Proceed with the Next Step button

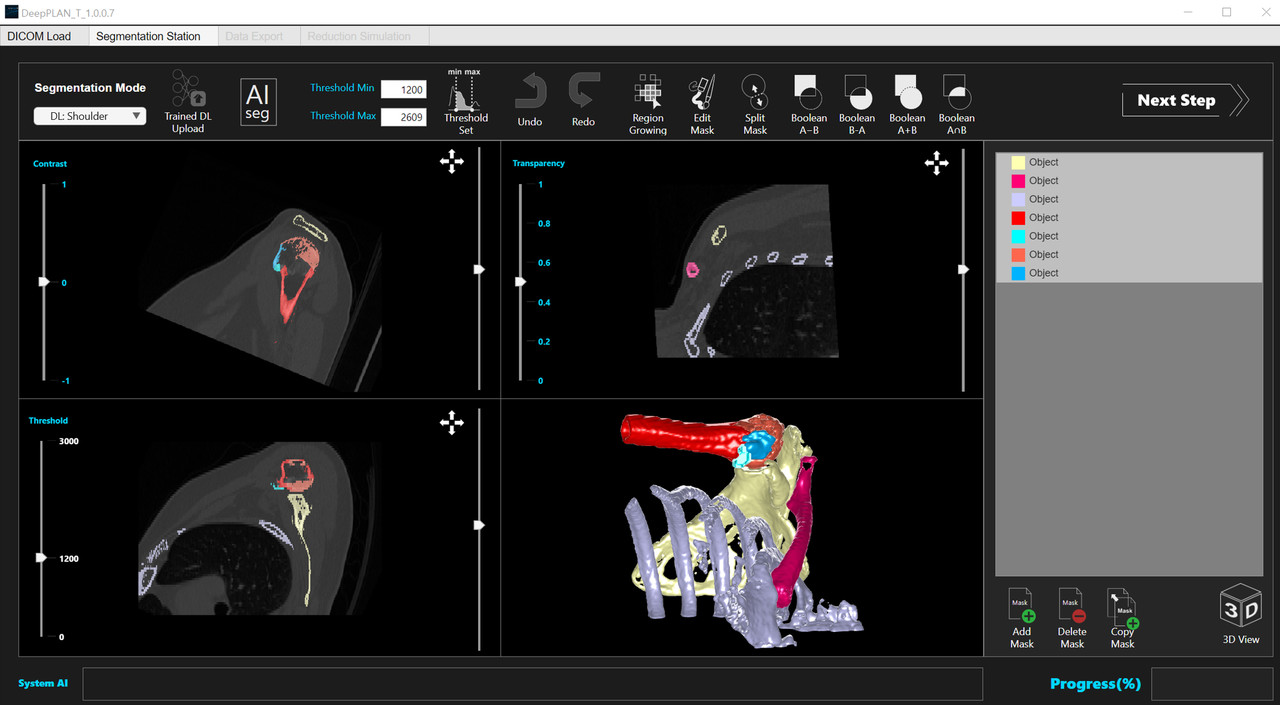(x=1185, y=100)
